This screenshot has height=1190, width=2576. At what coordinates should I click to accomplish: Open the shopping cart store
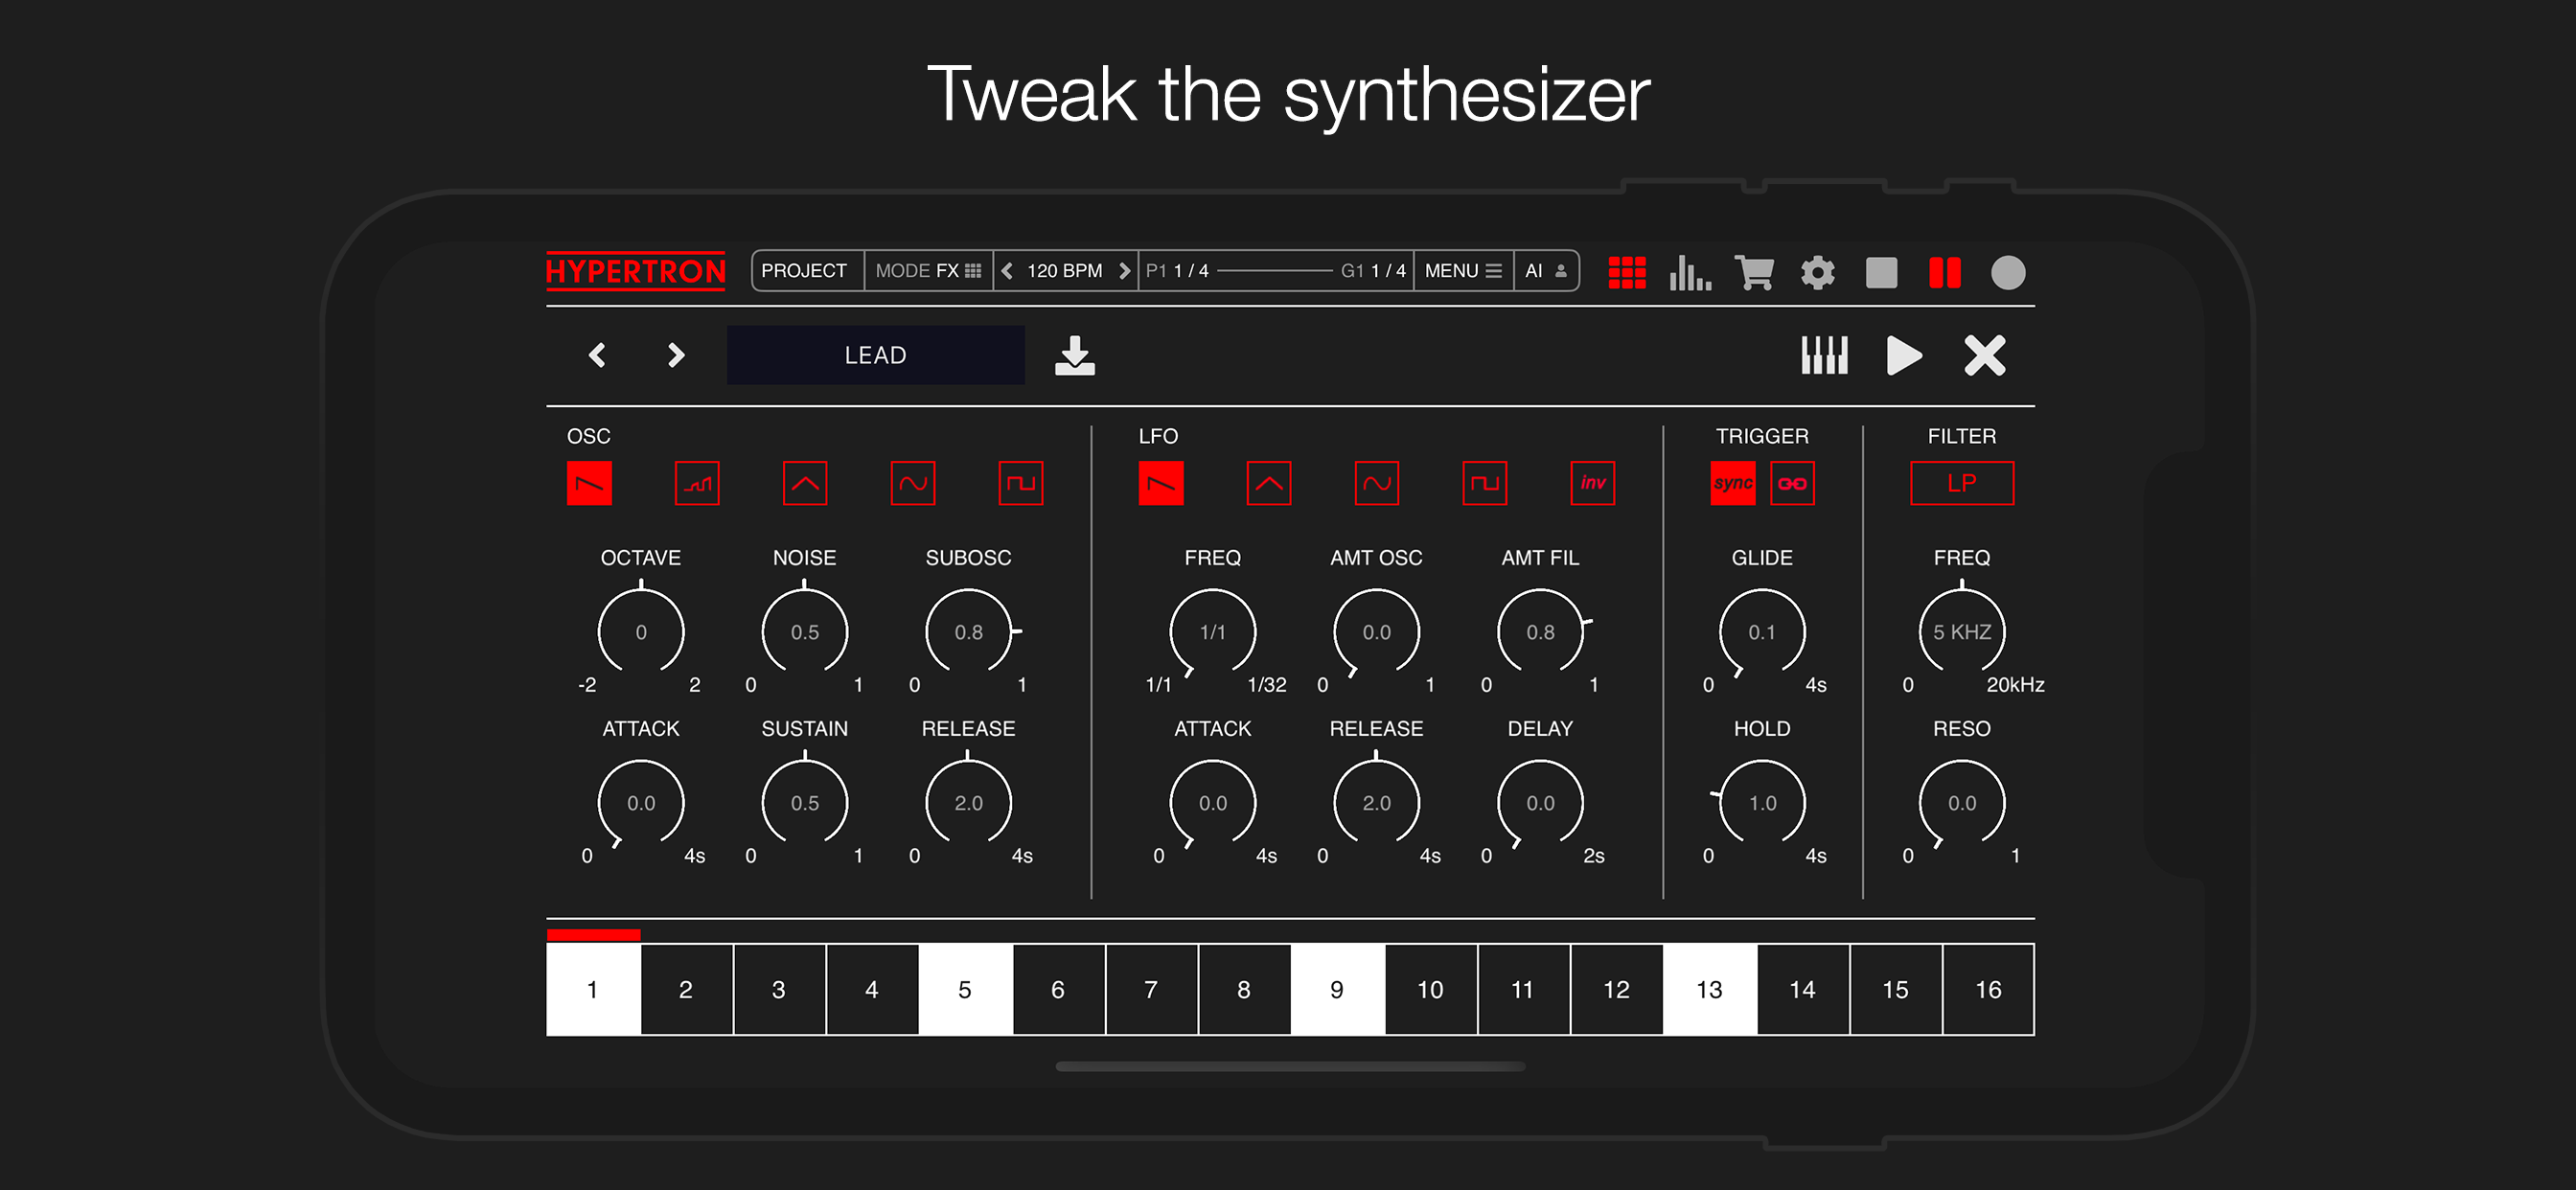tap(1754, 272)
